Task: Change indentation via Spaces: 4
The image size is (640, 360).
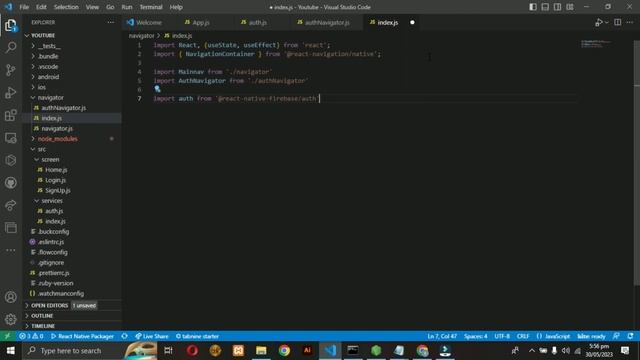Action: click(476, 336)
